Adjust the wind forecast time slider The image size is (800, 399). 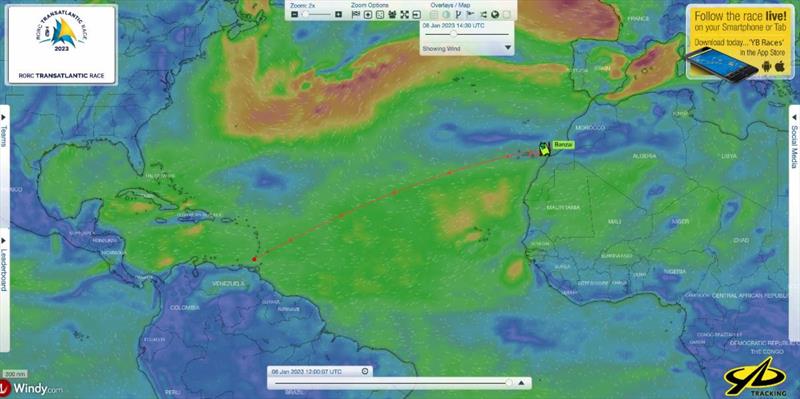[467, 34]
